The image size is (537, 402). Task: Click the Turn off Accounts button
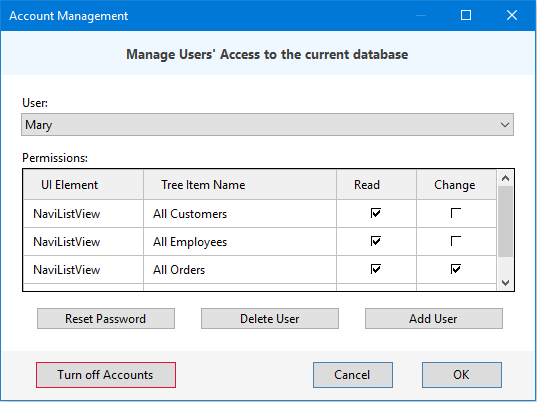click(x=106, y=375)
